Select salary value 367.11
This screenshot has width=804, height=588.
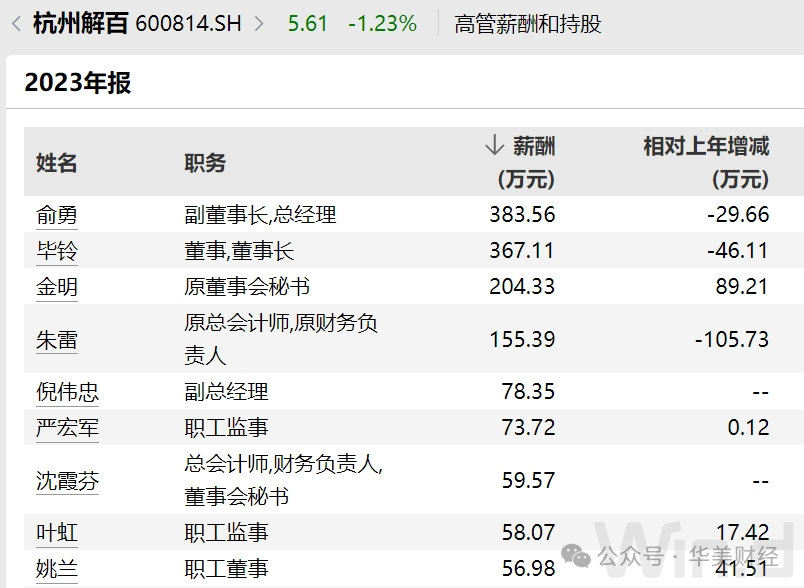522,251
